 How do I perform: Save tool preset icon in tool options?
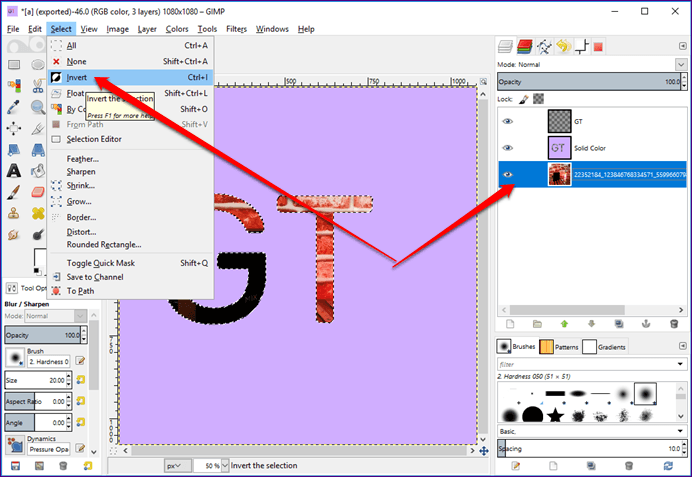(15, 466)
